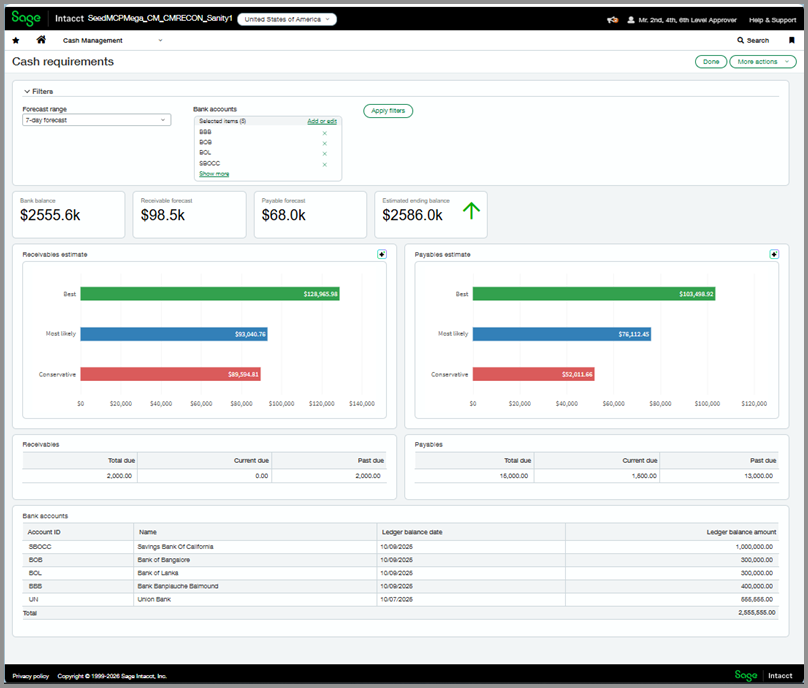Remove BOB from selected bank accounts
Image resolution: width=808 pixels, height=688 pixels.
pos(325,142)
